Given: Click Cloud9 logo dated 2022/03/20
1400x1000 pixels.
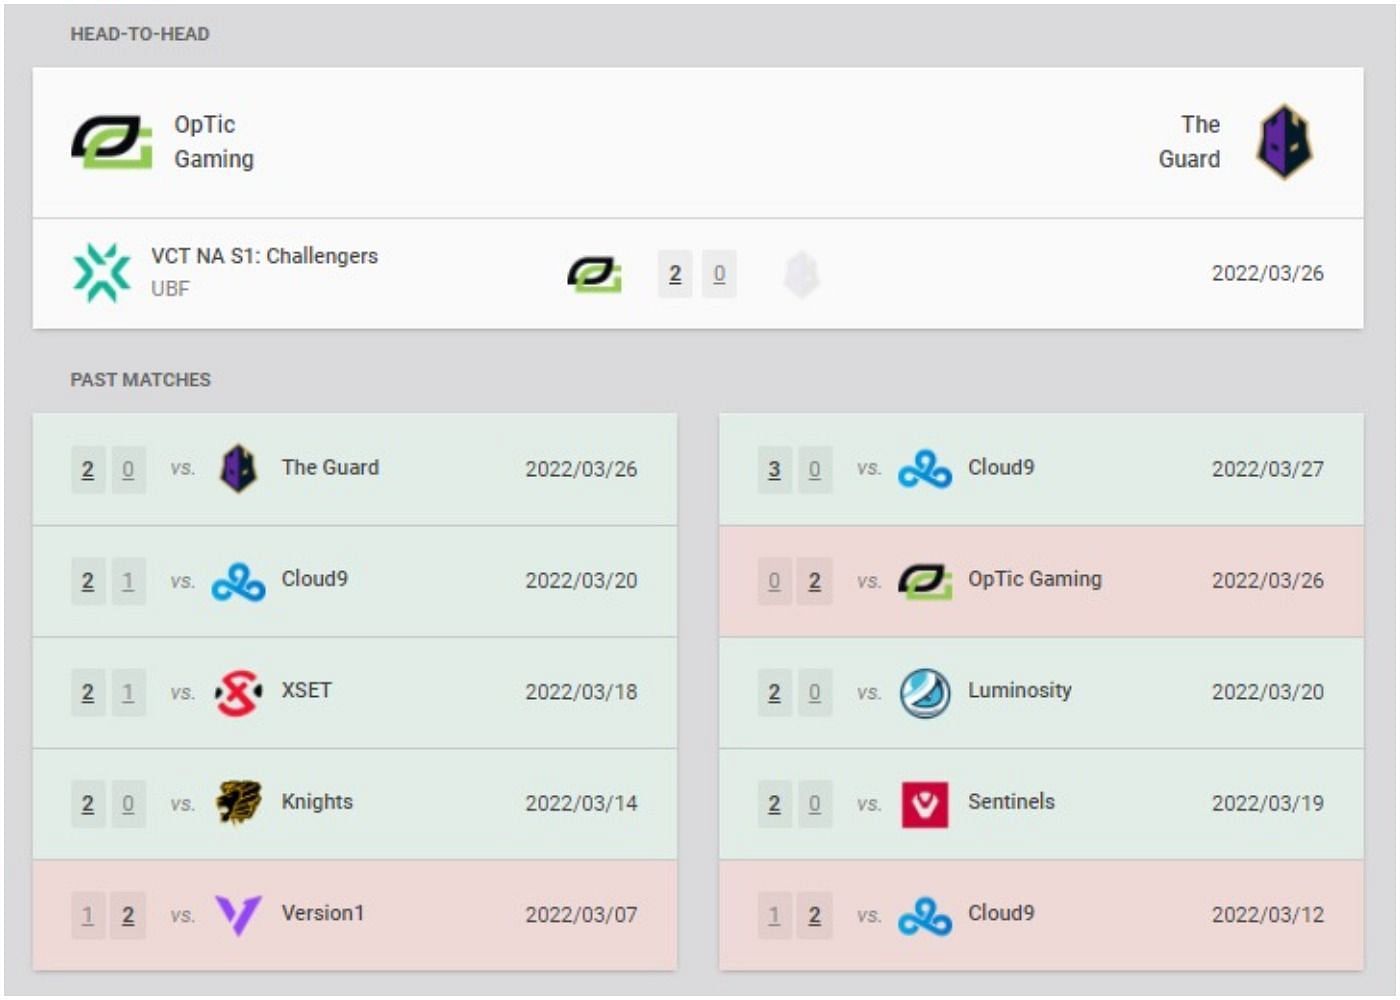Looking at the screenshot, I should coord(238,581).
